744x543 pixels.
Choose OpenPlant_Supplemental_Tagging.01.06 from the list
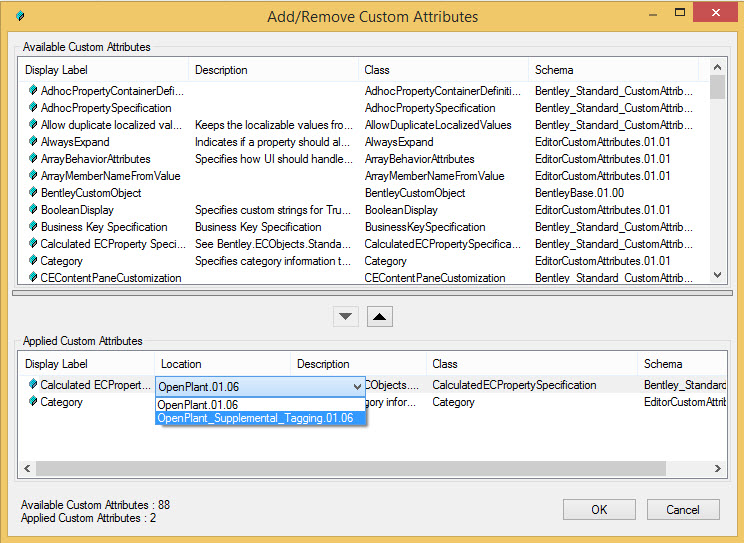tap(255, 418)
